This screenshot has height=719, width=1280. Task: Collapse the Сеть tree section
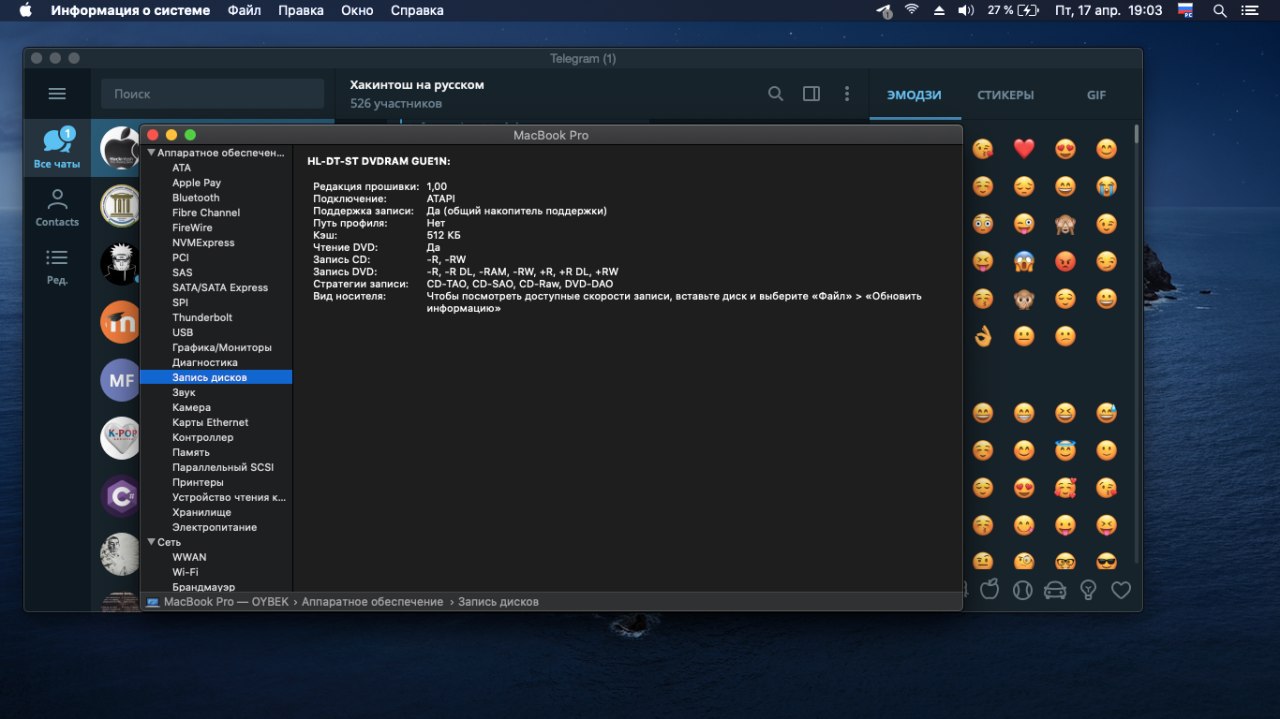pyautogui.click(x=152, y=542)
